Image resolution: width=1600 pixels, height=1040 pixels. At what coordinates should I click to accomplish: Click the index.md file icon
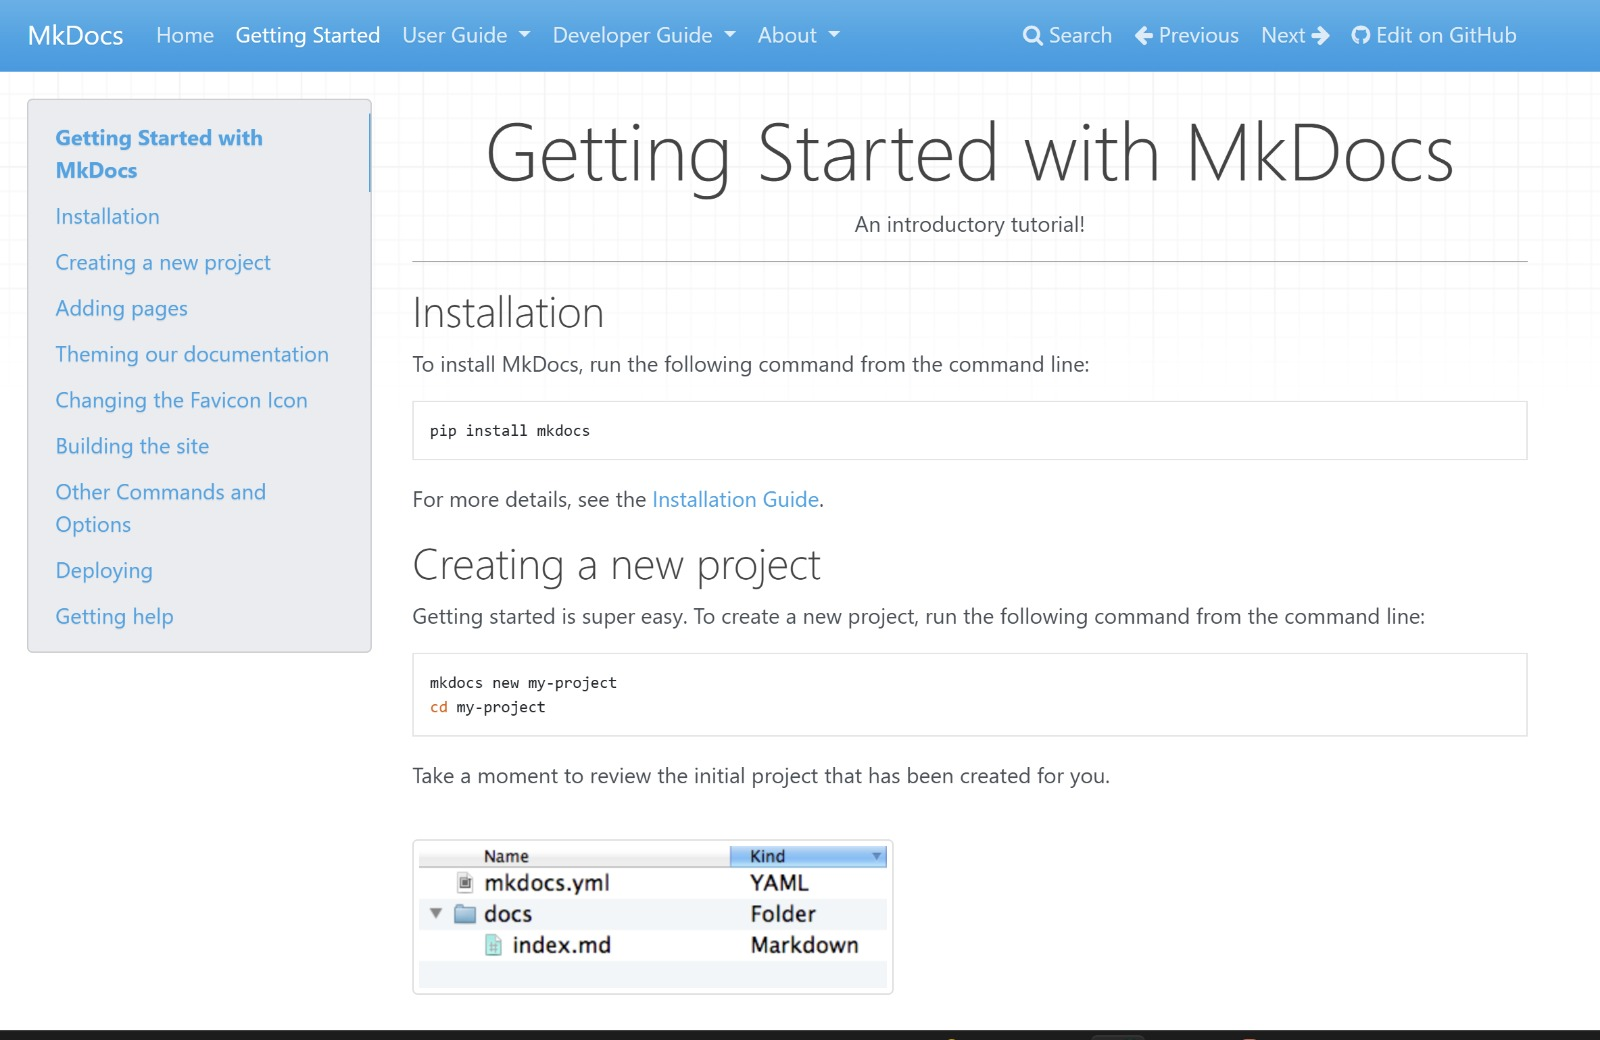pos(493,945)
